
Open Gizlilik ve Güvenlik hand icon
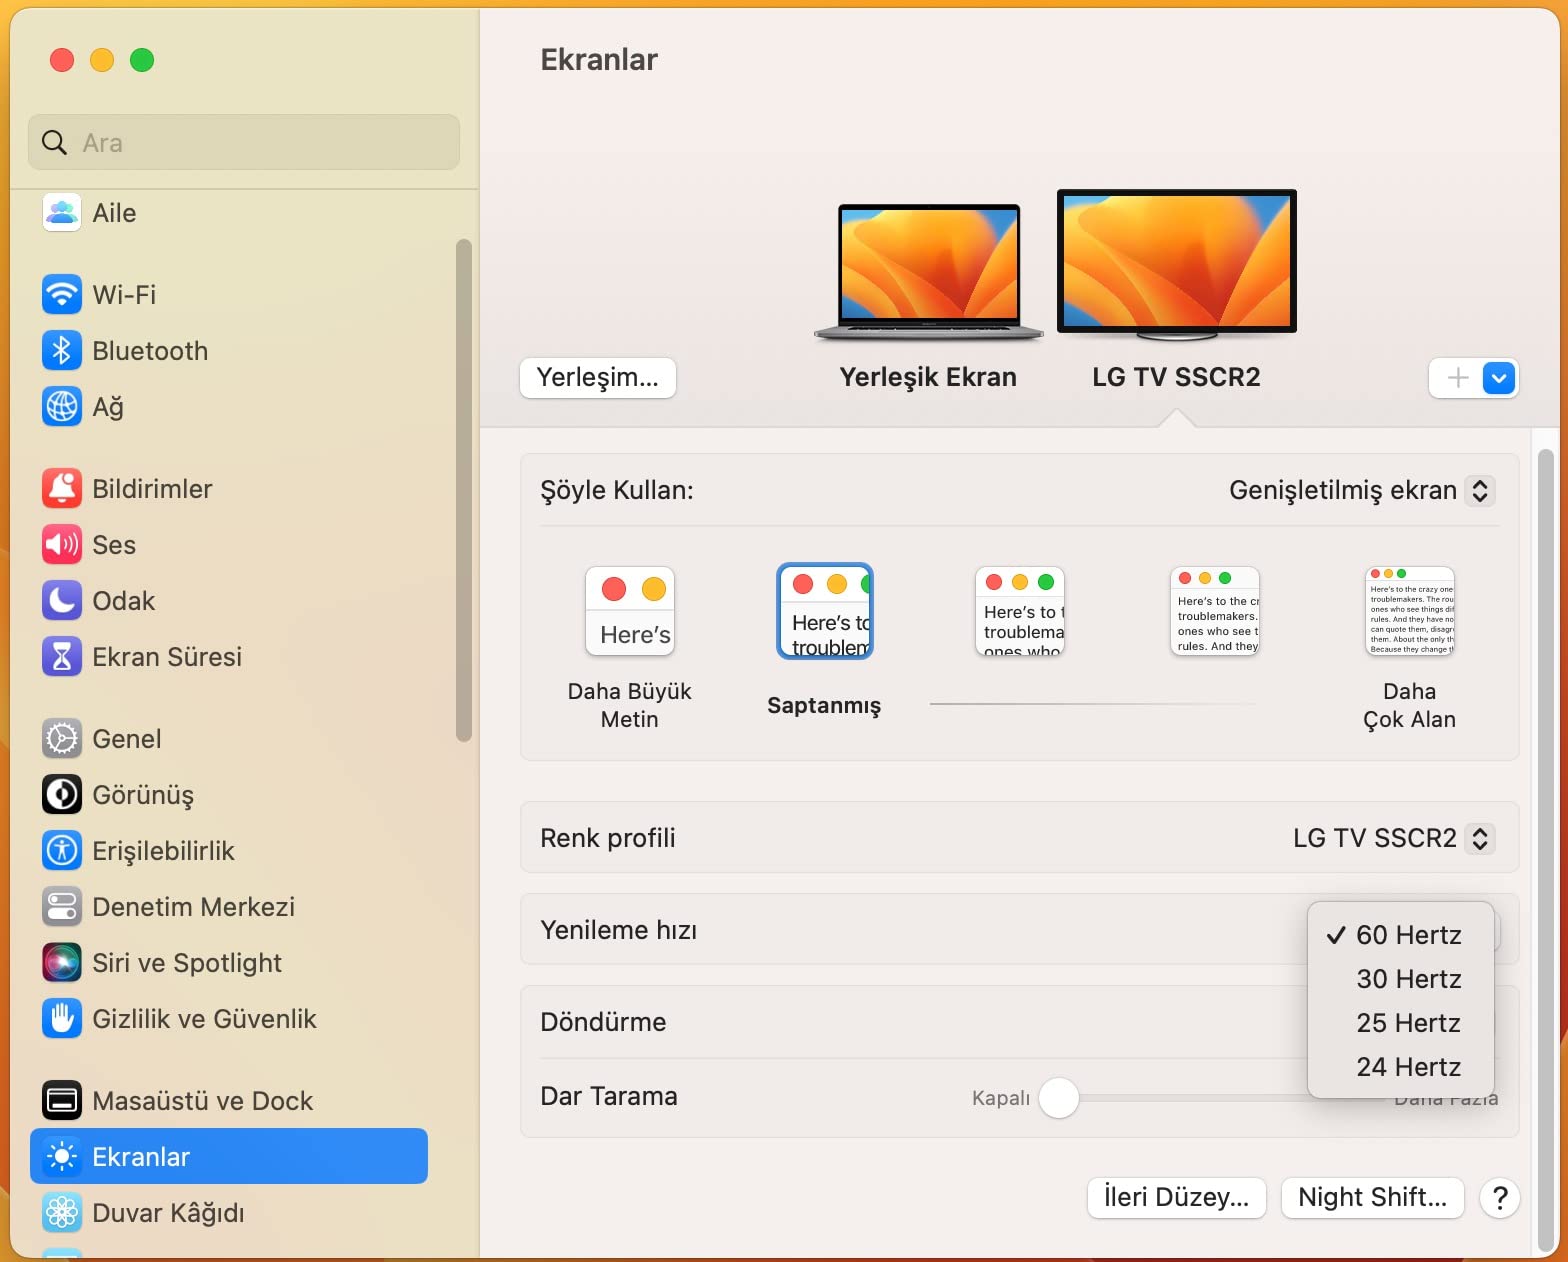(62, 1019)
